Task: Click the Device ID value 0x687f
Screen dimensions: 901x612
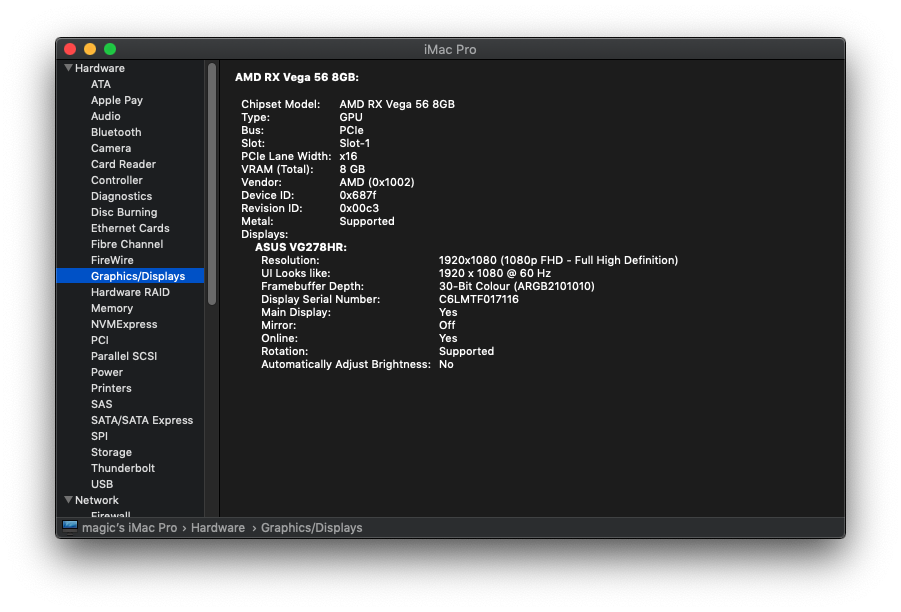Action: [x=358, y=195]
